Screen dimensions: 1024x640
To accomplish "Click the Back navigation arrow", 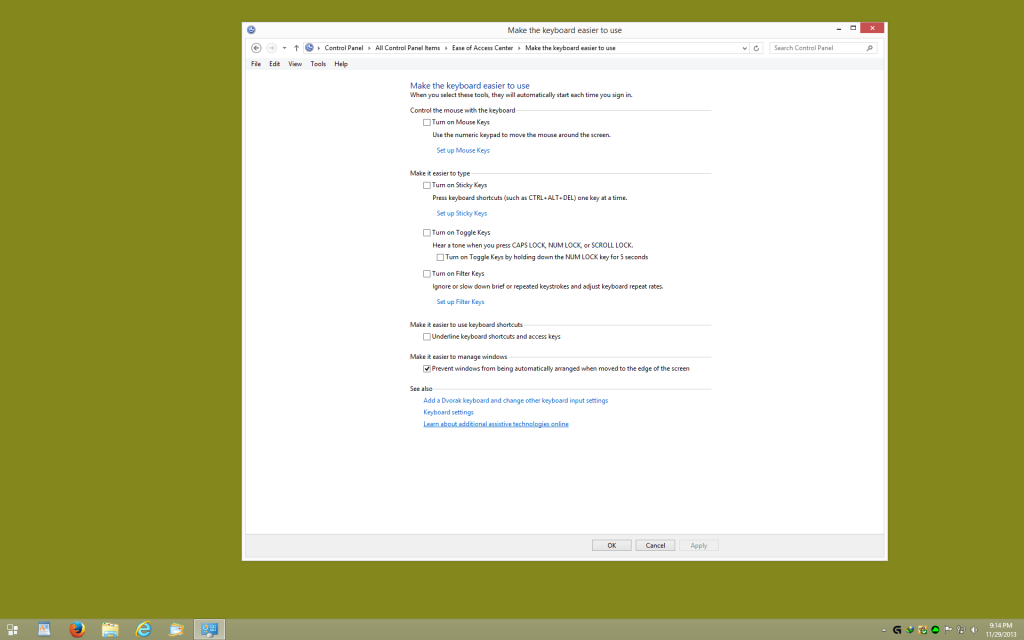I will coord(256,48).
